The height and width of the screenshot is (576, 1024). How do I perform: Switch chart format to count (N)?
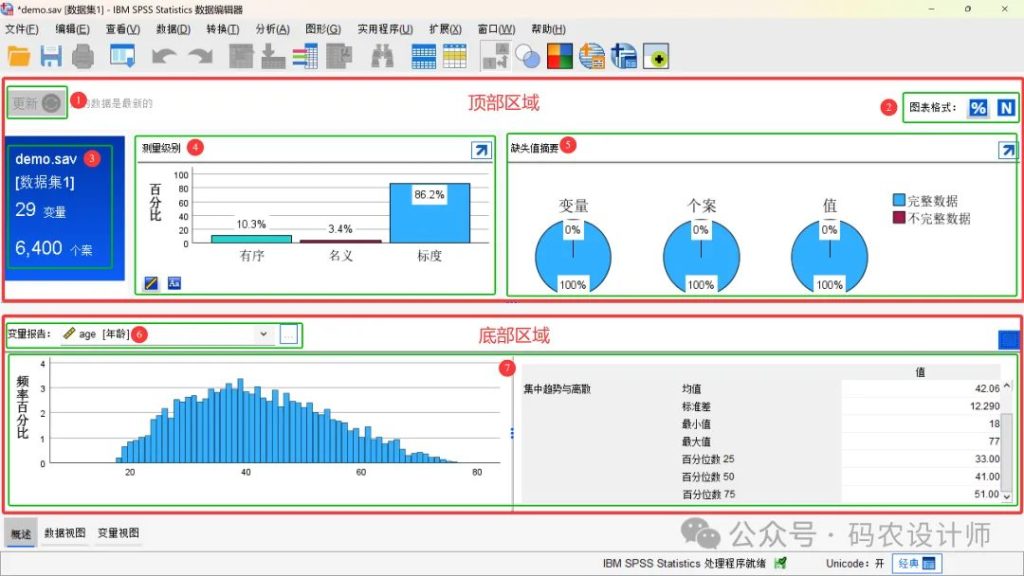(x=1005, y=108)
